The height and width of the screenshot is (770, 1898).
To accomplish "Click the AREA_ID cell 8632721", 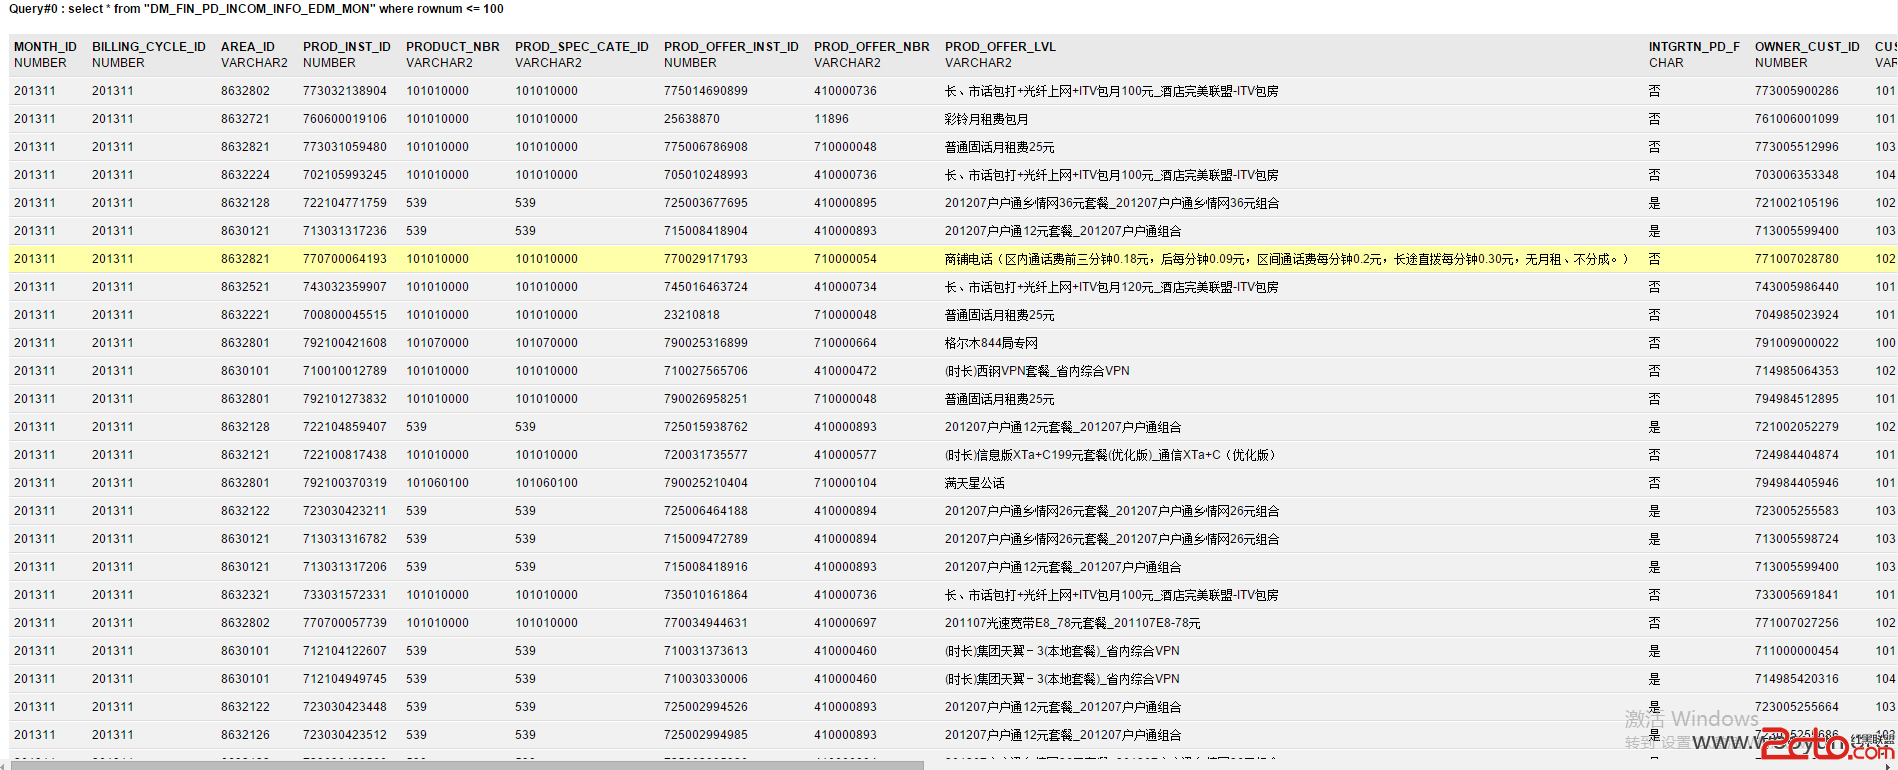I will 245,119.
